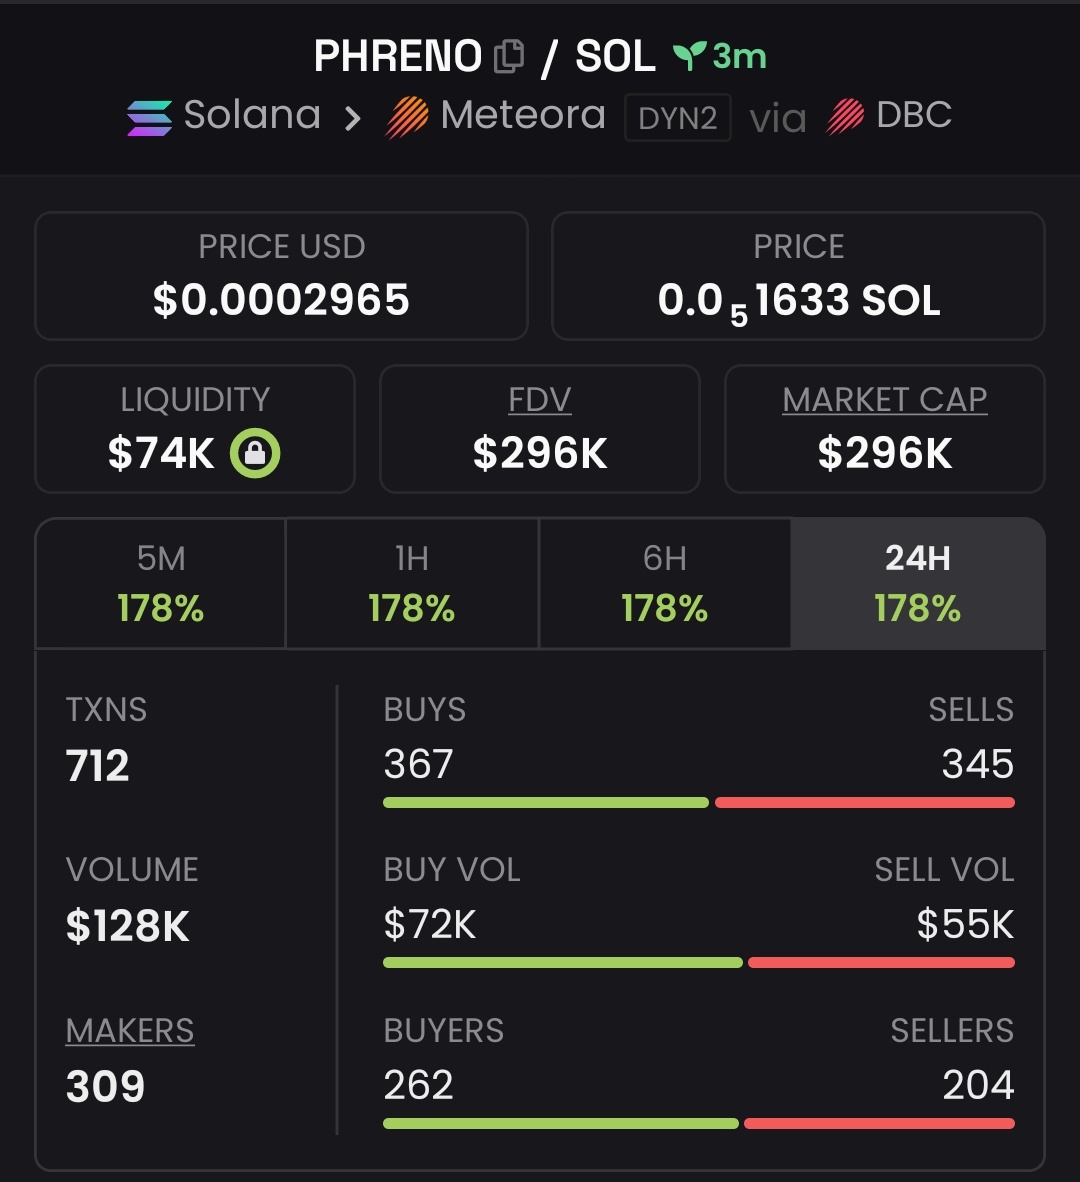Click the green buyers ratio bar
The height and width of the screenshot is (1182, 1080).
coord(561,1123)
